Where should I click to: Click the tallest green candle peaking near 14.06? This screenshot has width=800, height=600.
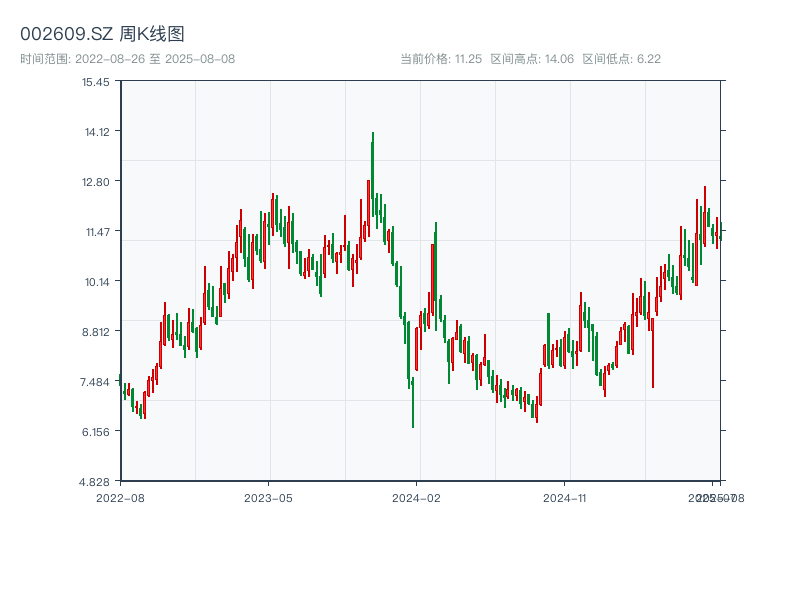(x=372, y=173)
